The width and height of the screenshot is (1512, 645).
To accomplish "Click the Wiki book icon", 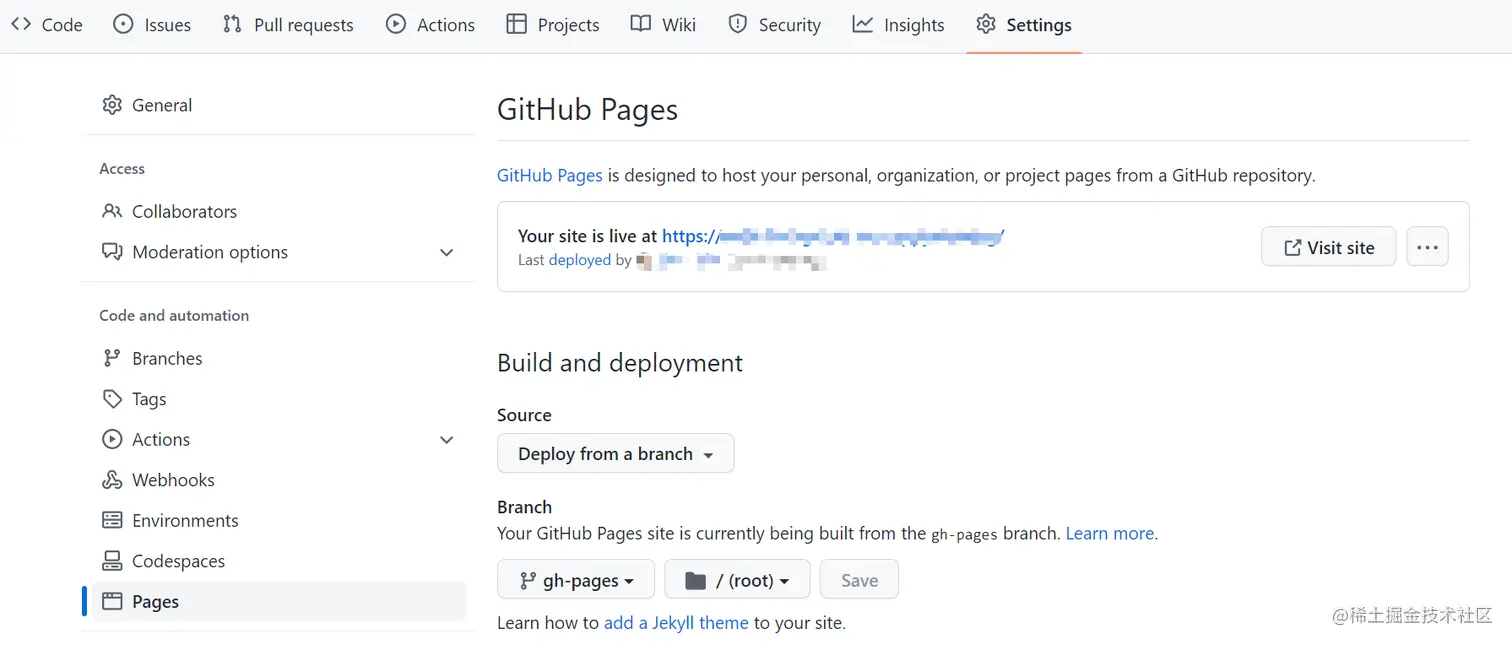I will coord(641,24).
